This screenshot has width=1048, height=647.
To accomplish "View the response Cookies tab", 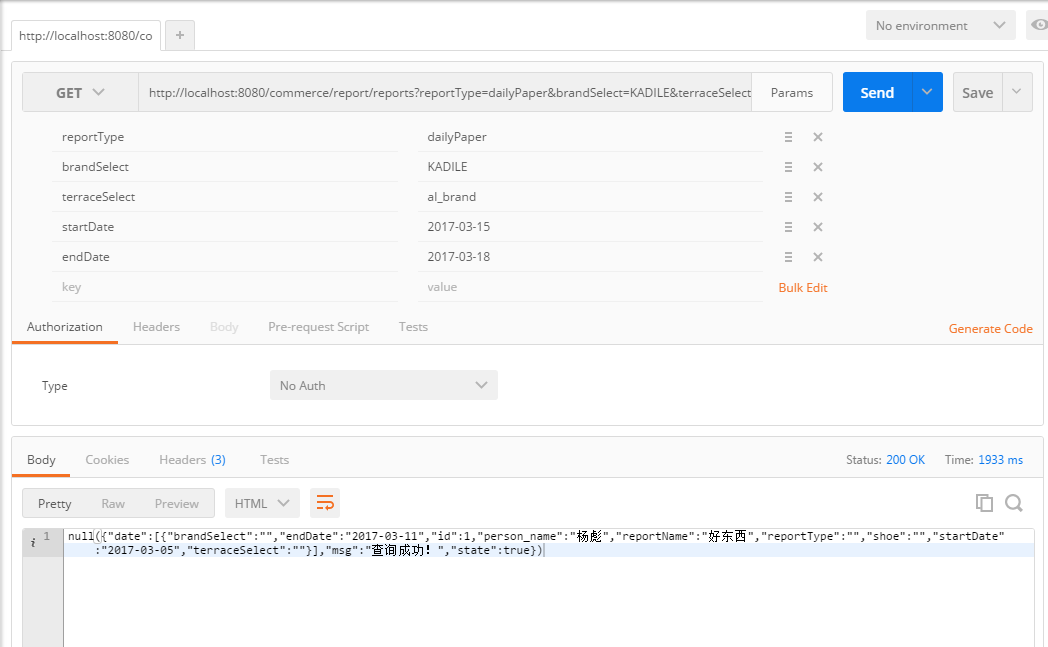I will click(x=107, y=460).
